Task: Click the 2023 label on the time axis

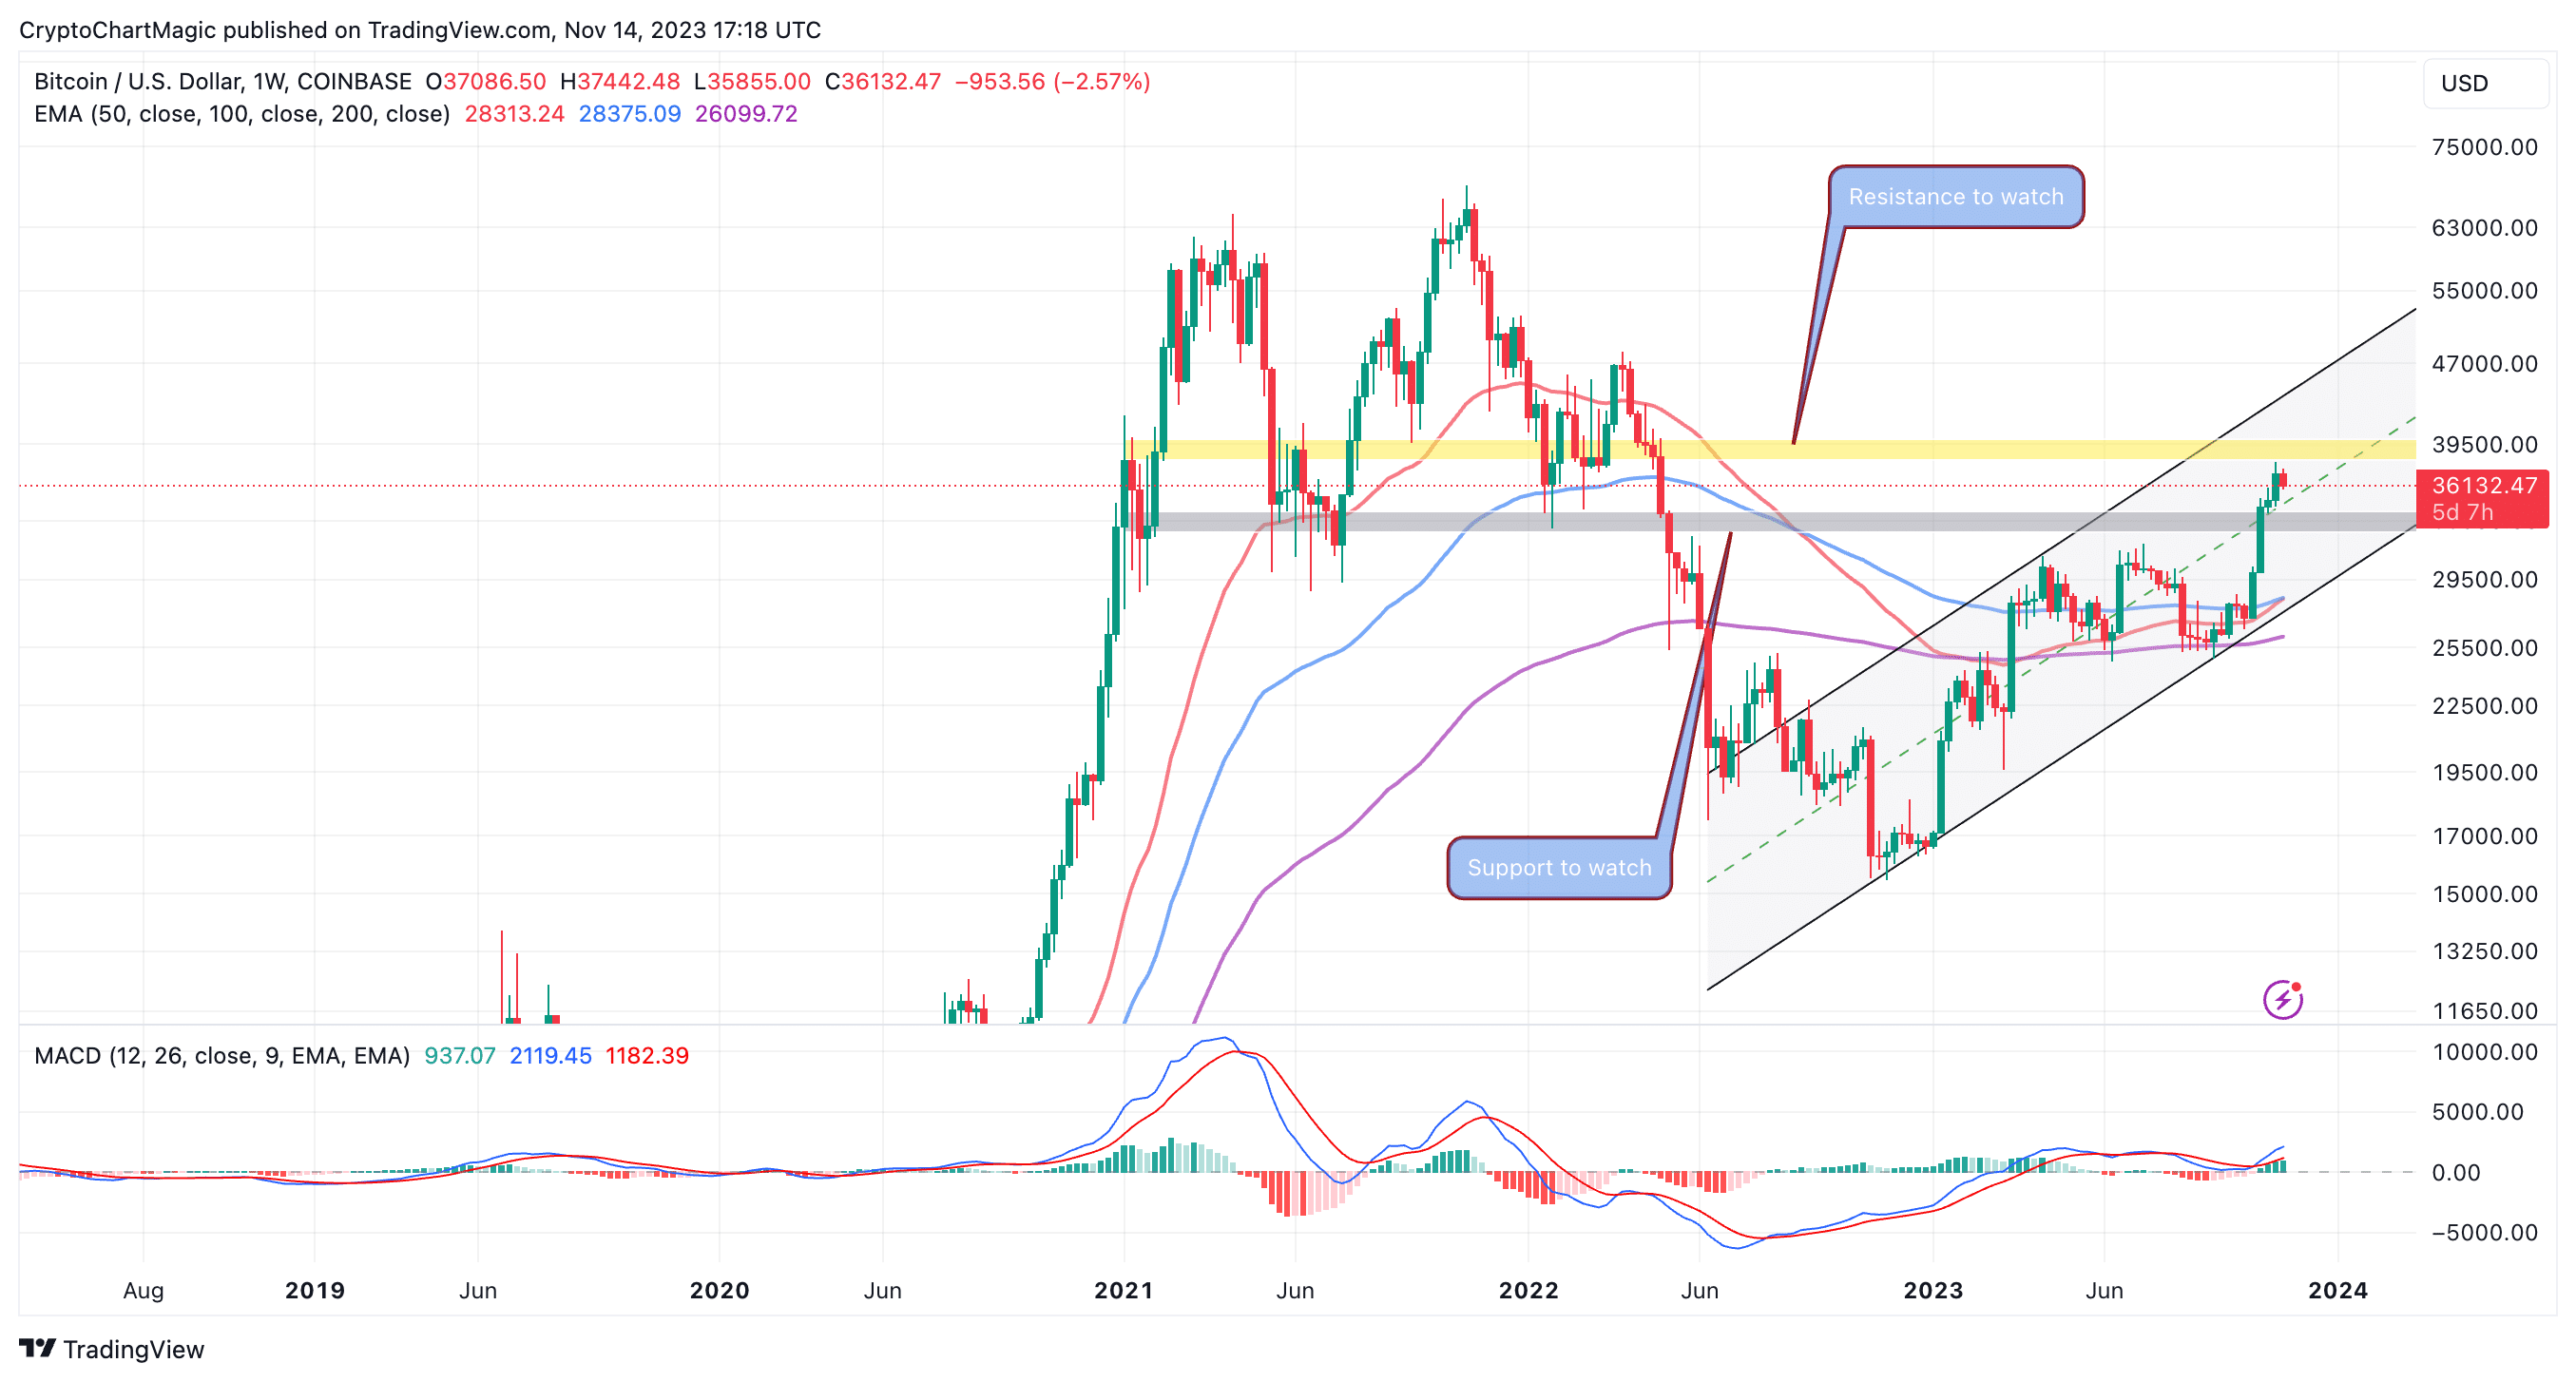Action: tap(1933, 1290)
